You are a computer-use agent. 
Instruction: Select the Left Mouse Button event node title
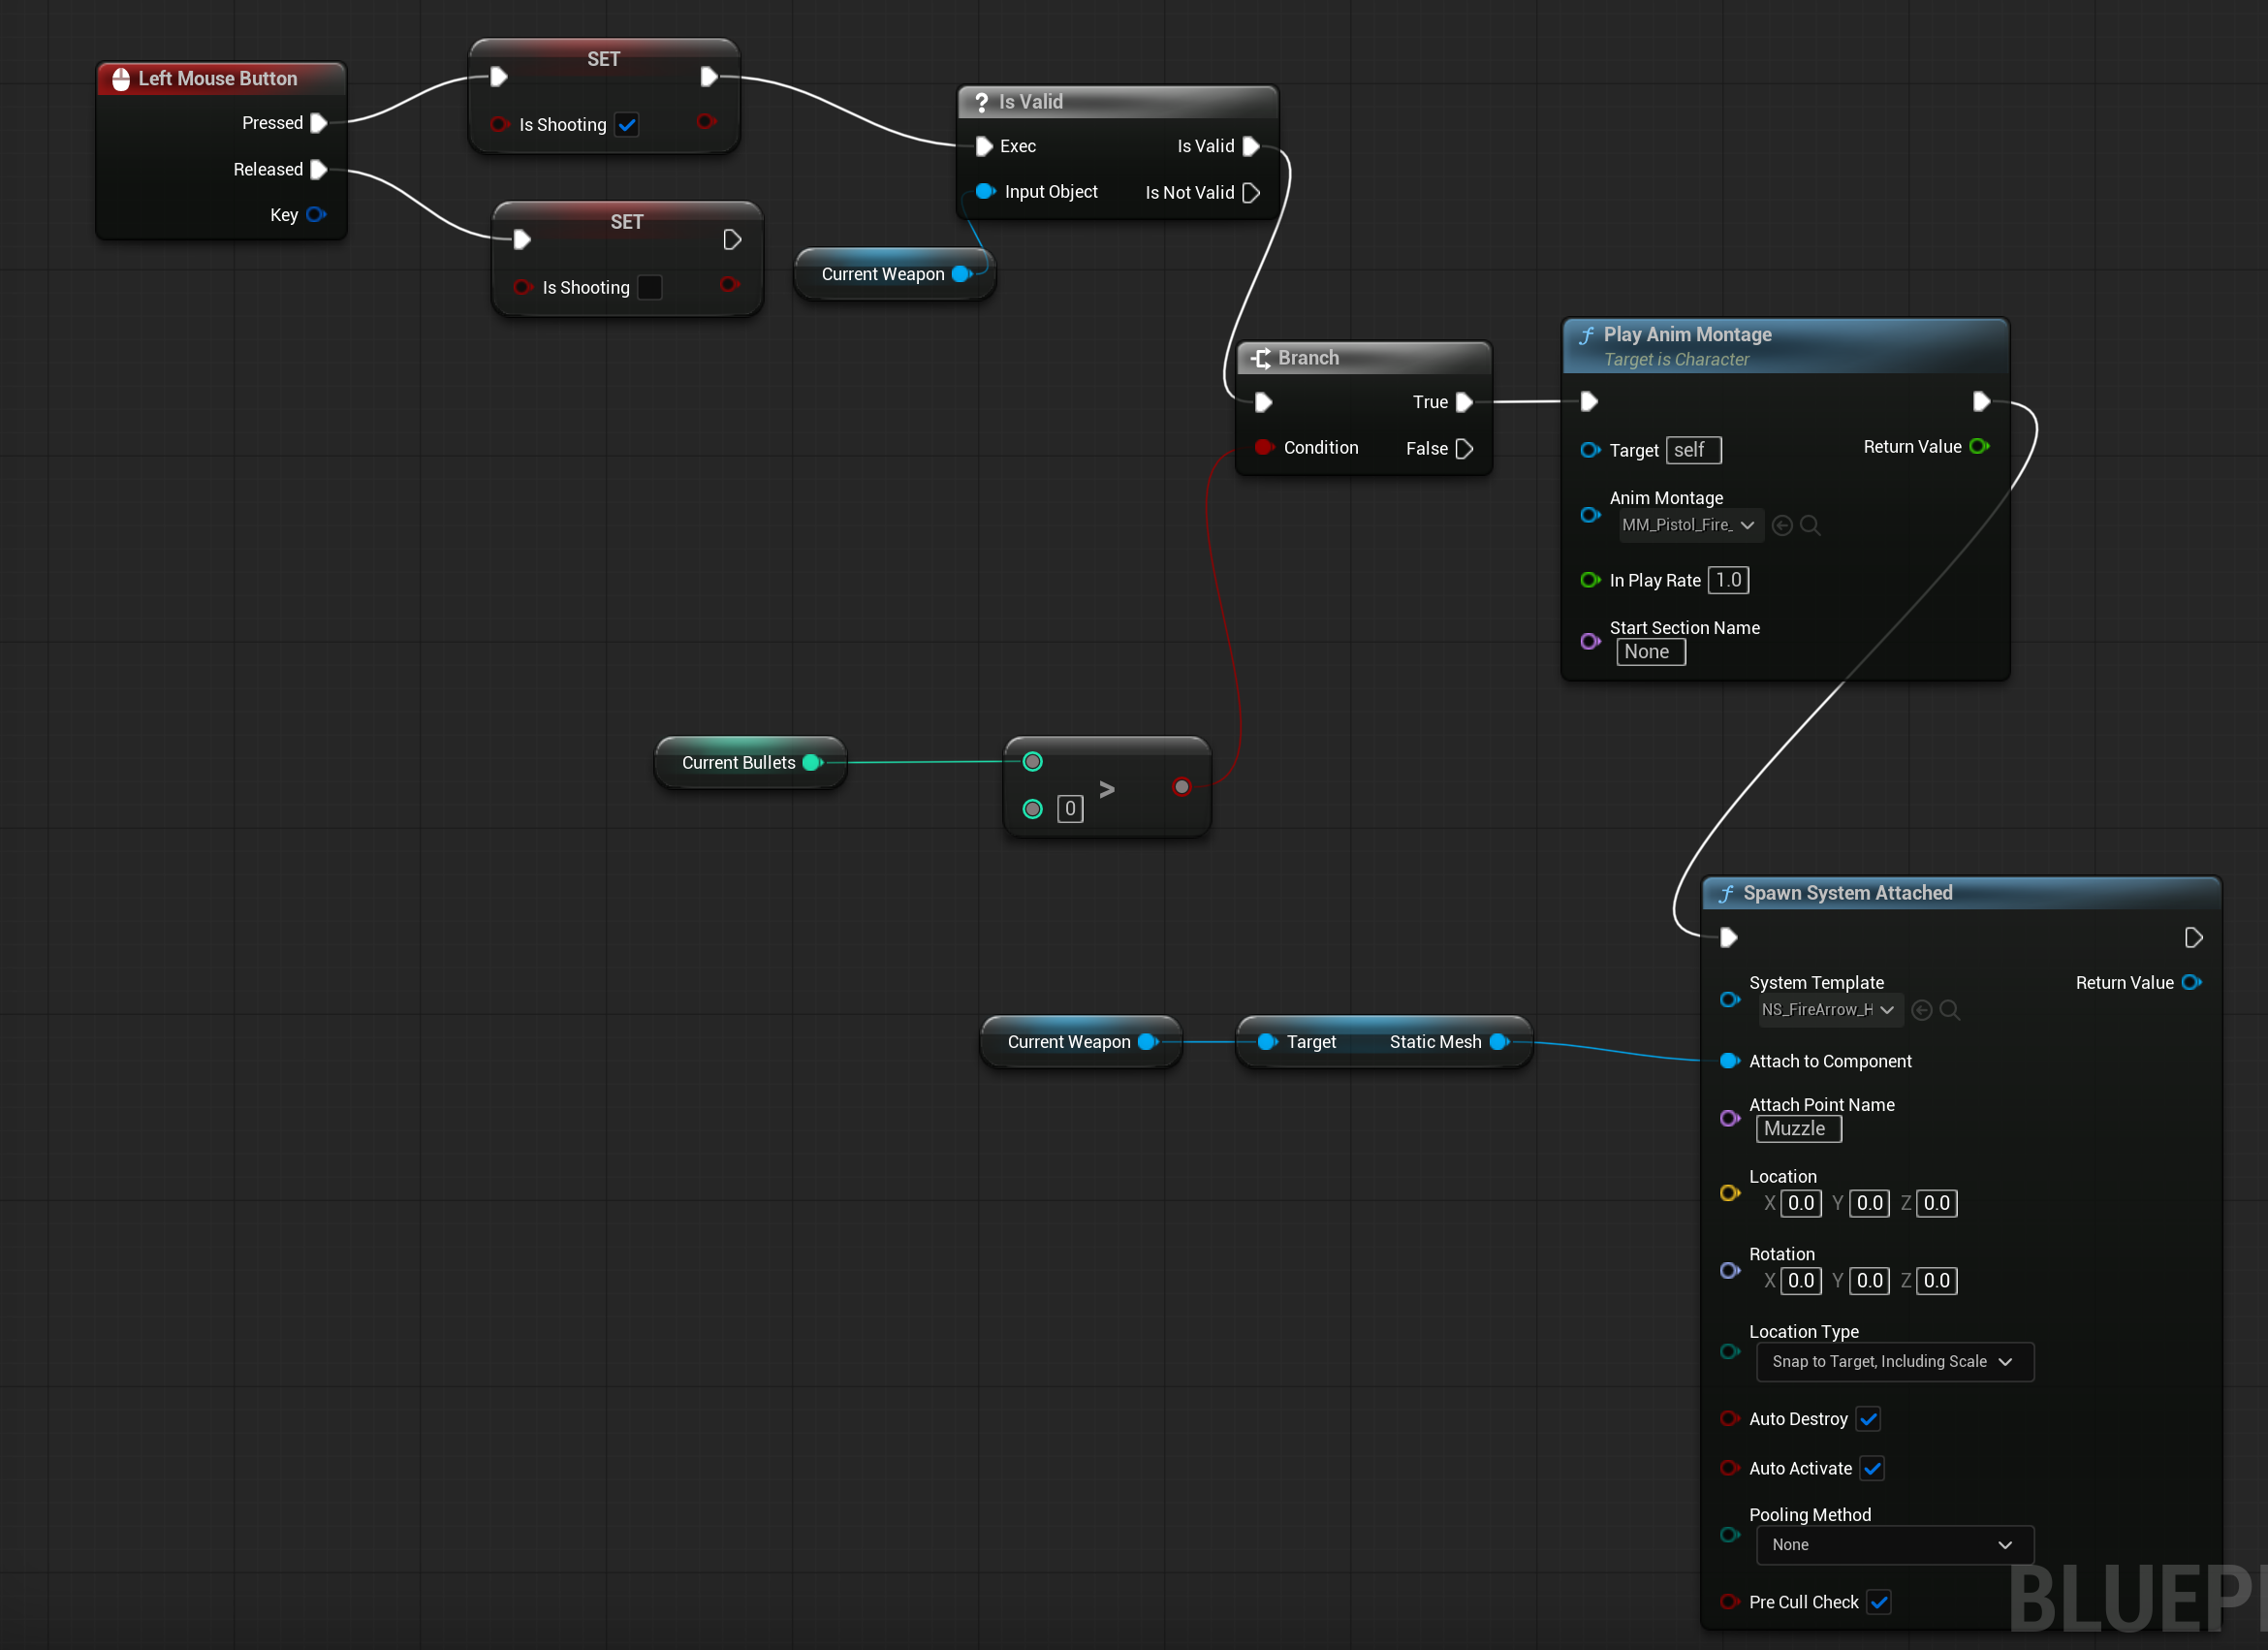coord(218,79)
